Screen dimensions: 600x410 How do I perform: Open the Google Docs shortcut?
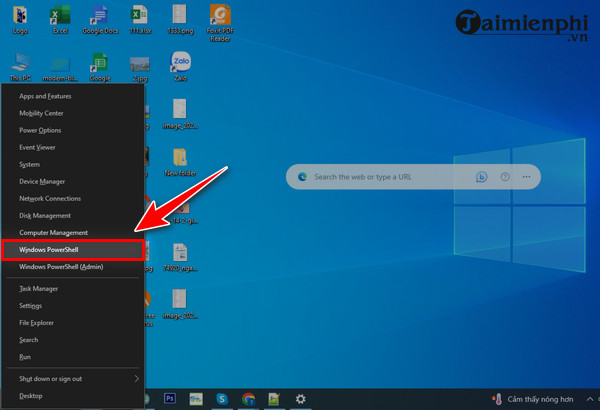100,20
